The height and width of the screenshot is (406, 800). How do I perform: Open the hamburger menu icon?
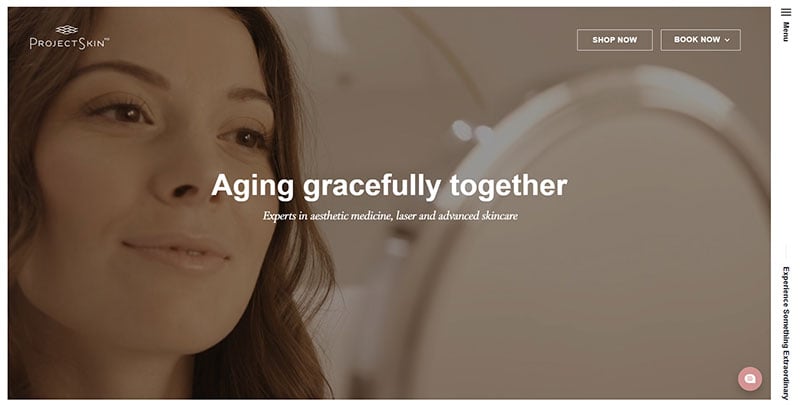[786, 12]
